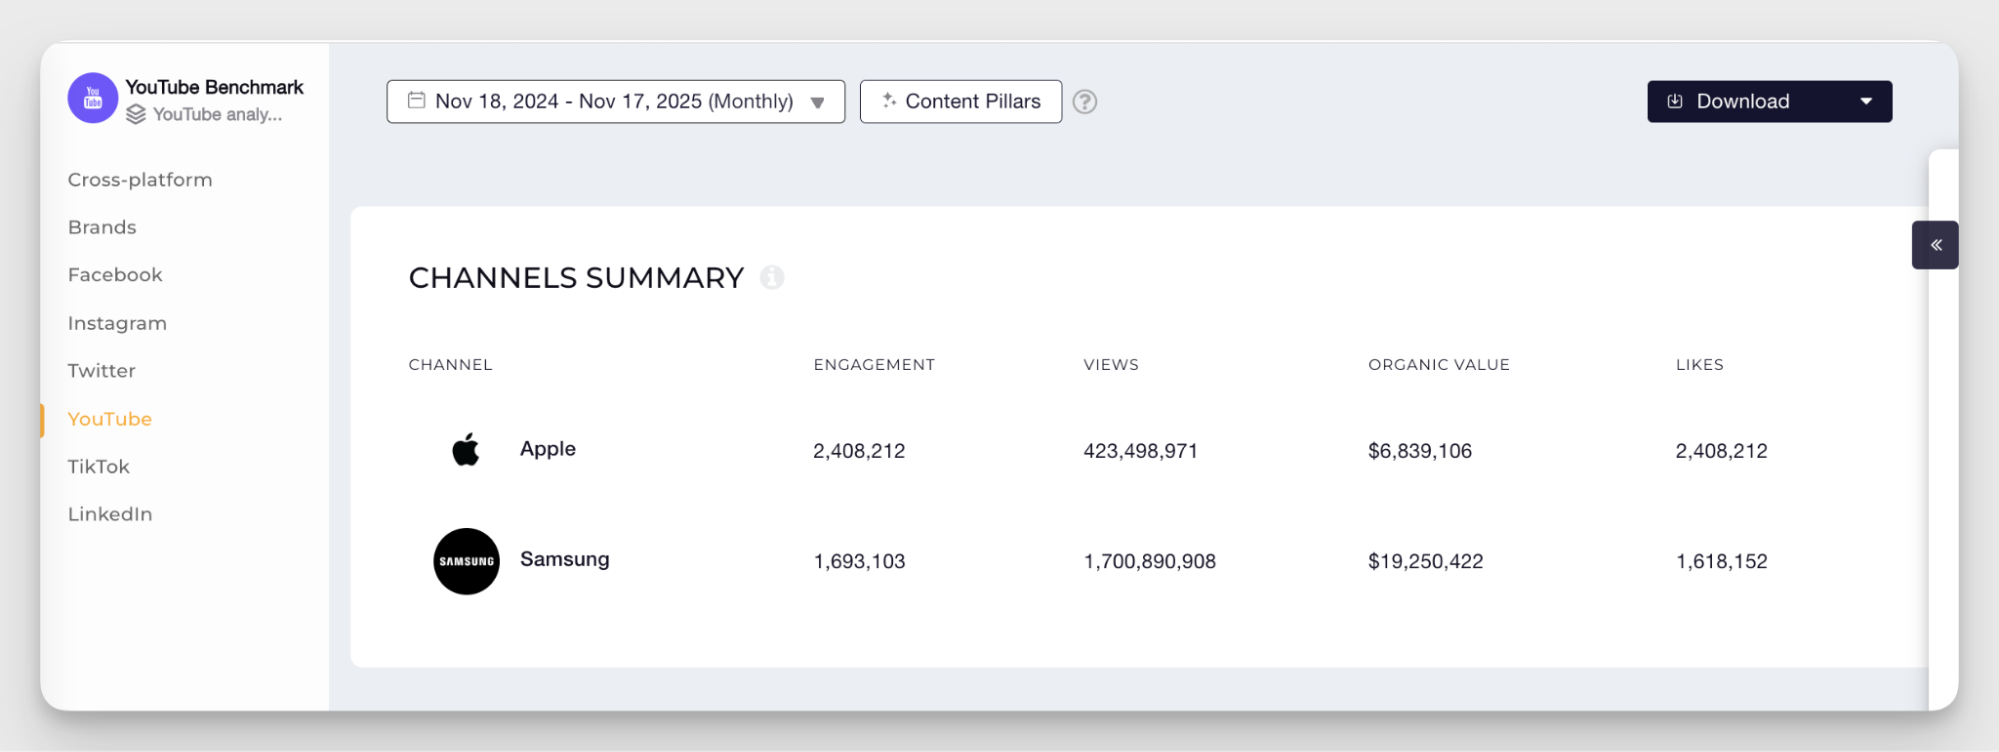Image resolution: width=1999 pixels, height=752 pixels.
Task: Click calendar icon in date range selector
Action: pyautogui.click(x=416, y=101)
